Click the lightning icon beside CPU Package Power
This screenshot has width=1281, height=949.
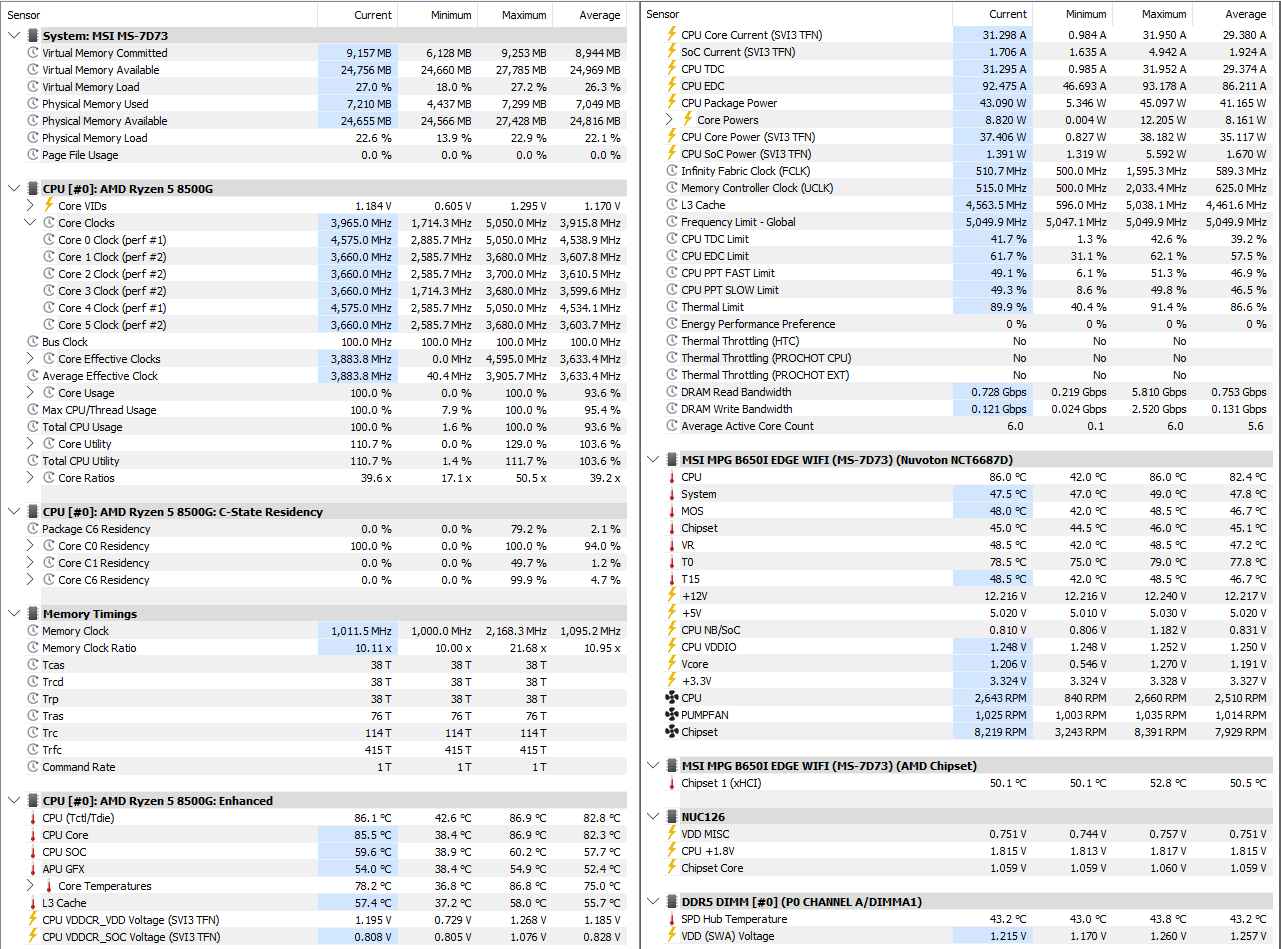[671, 103]
